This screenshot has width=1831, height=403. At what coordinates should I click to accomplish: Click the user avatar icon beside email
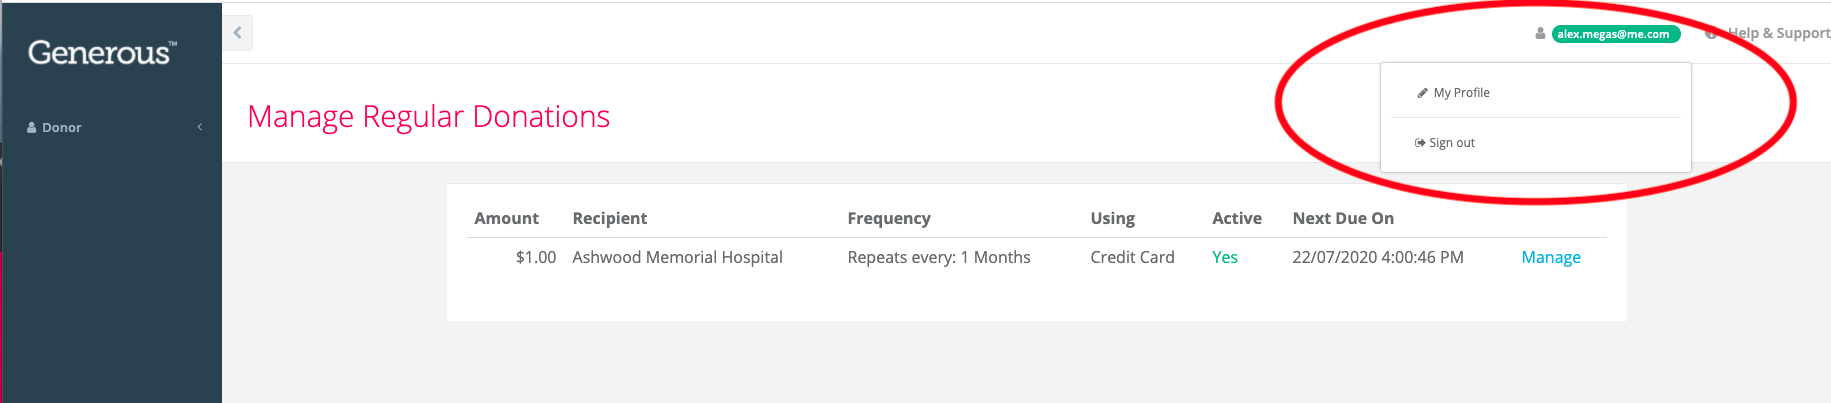coord(1540,33)
